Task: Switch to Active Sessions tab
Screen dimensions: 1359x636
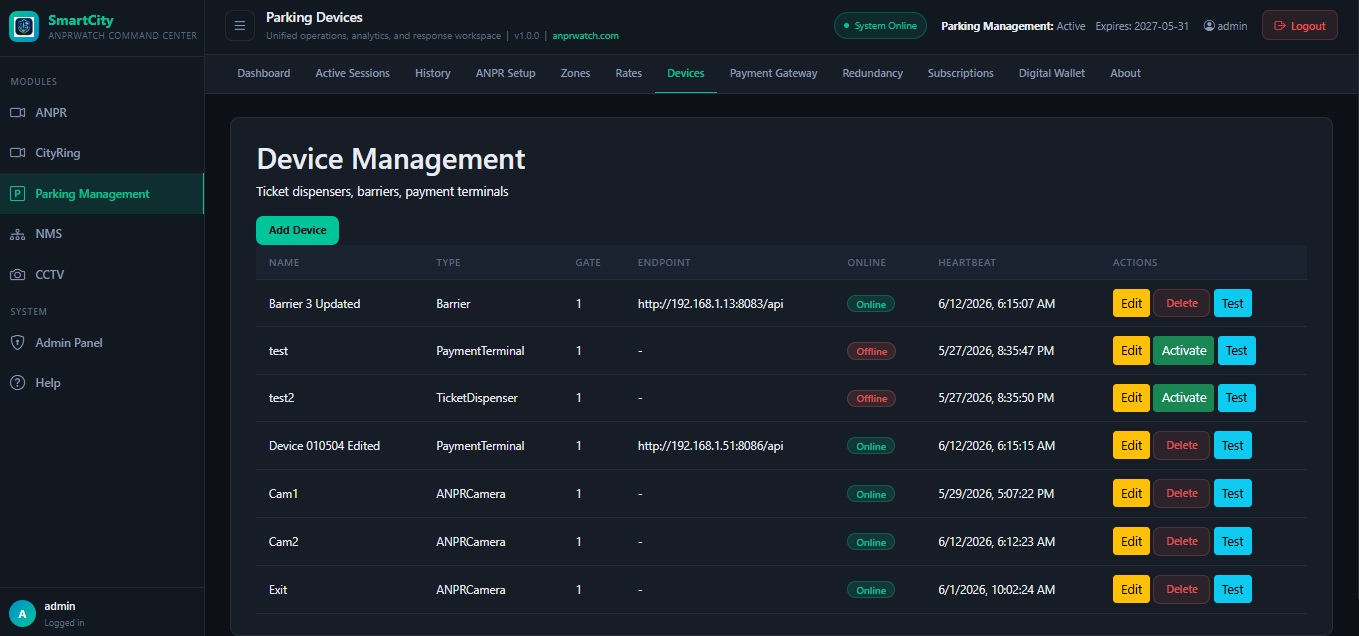Action: pos(353,73)
